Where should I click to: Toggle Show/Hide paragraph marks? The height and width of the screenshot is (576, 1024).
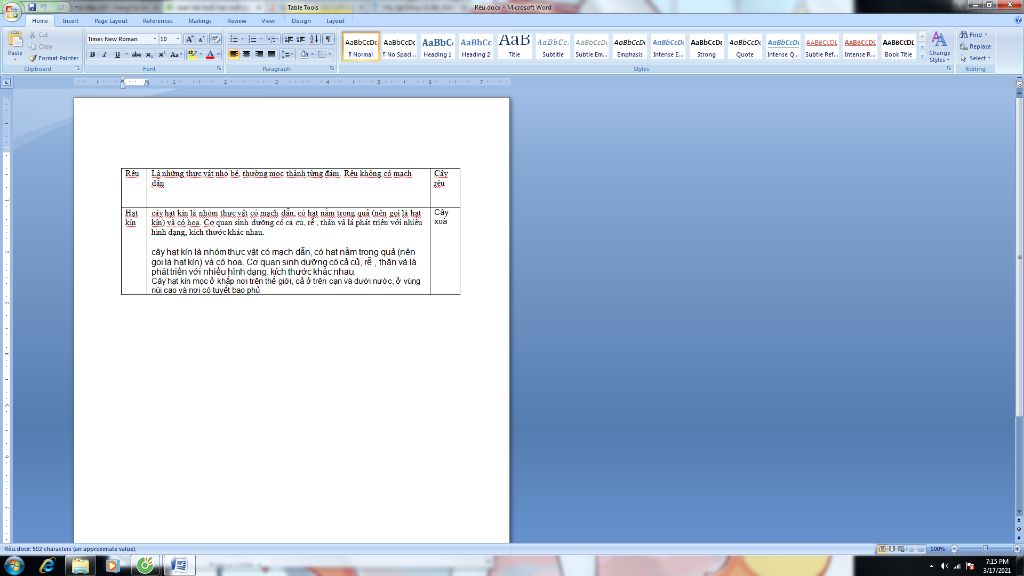click(x=328, y=39)
